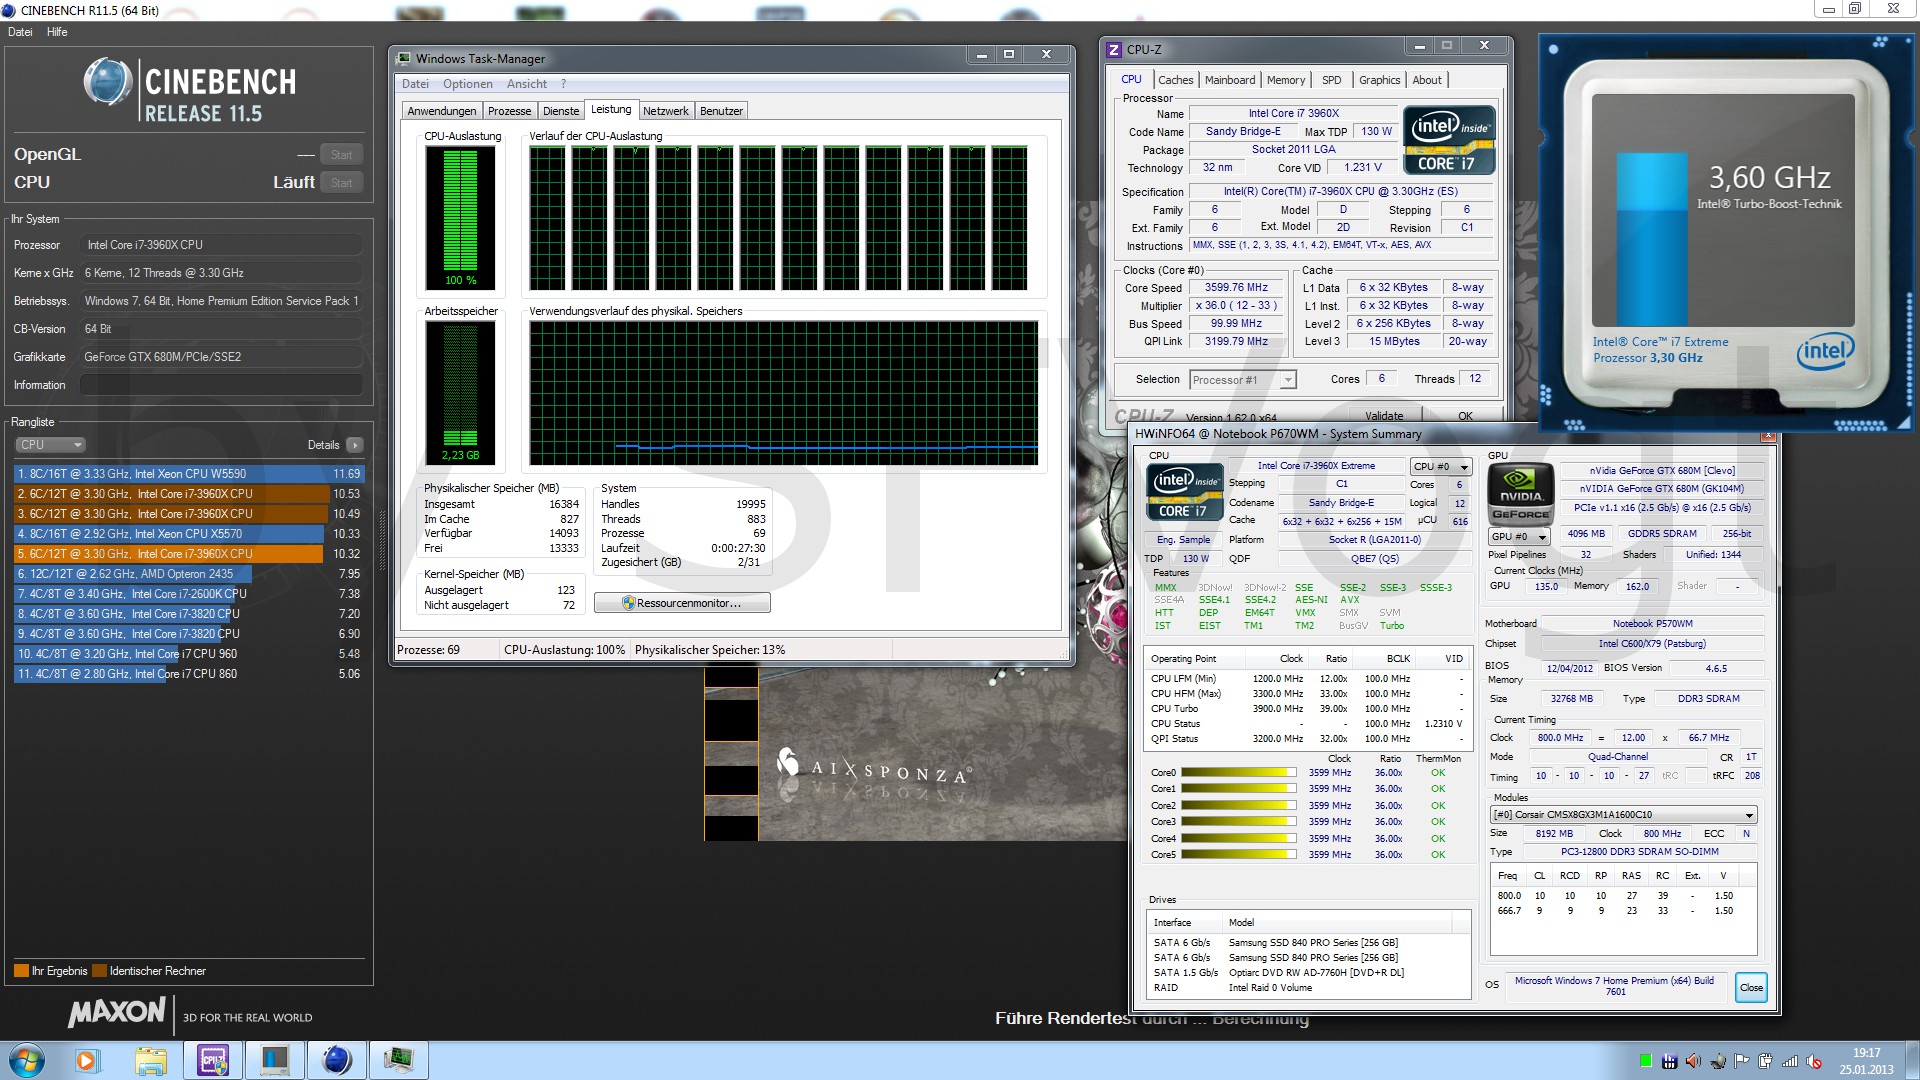Image resolution: width=1920 pixels, height=1080 pixels.
Task: Switch to Cinebench via its taskbar icon
Action: 337,1060
